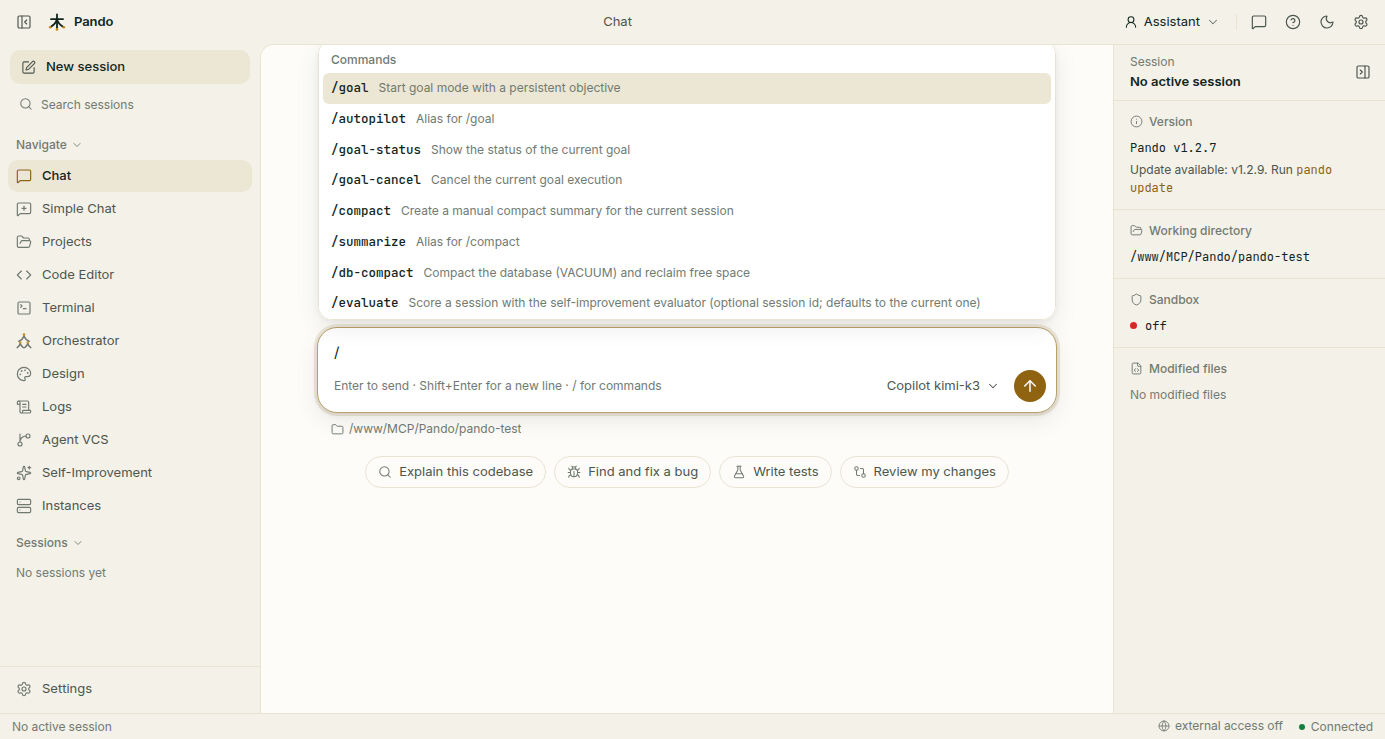1385x739 pixels.
Task: Select the /autopilot command
Action: pyautogui.click(x=687, y=119)
